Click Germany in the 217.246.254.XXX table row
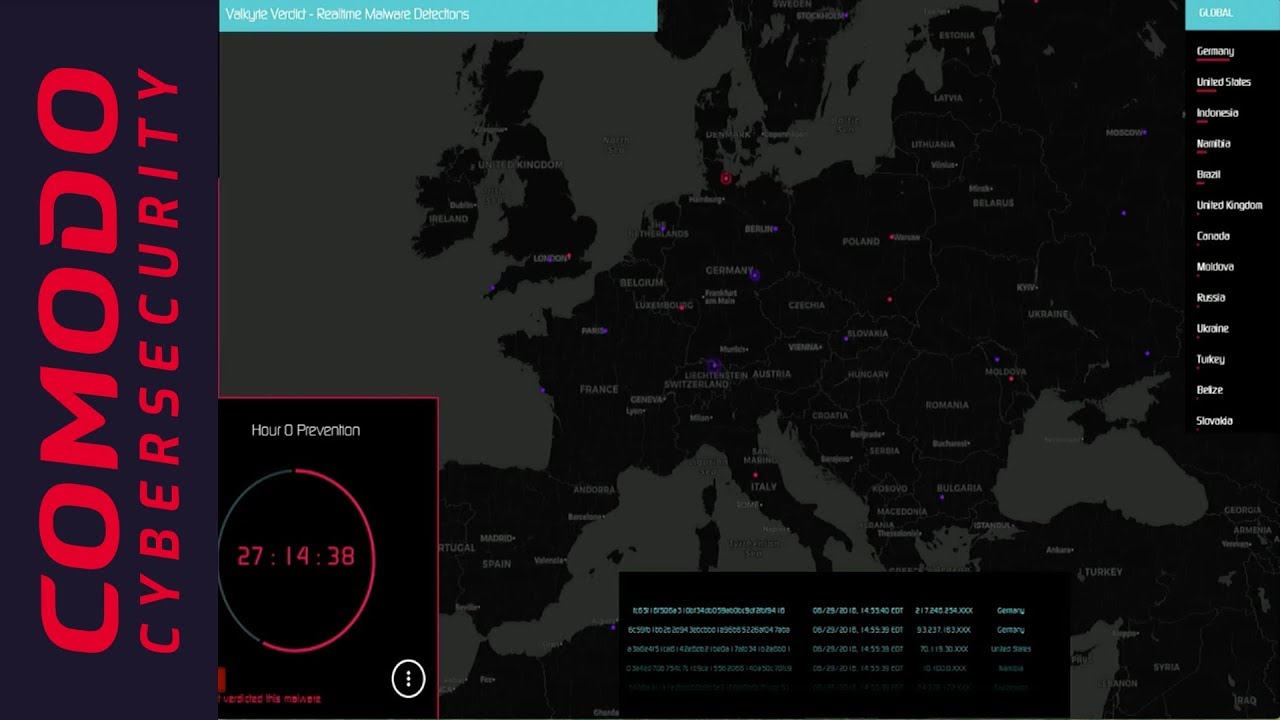This screenshot has width=1280, height=720. pos(1010,610)
